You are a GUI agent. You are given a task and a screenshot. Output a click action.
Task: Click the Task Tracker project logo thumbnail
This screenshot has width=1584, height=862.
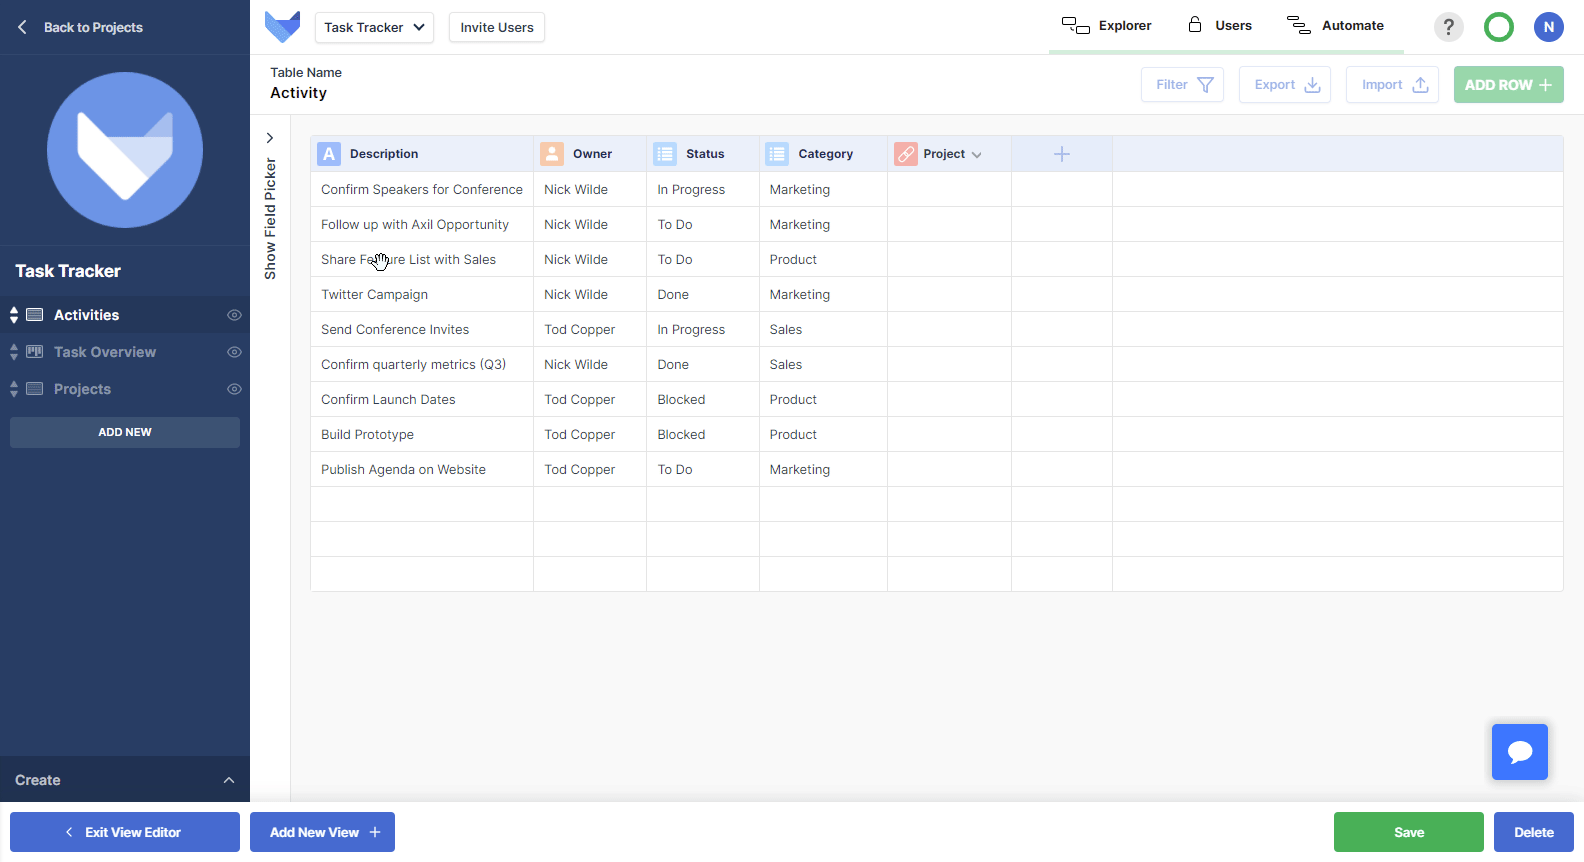(x=125, y=150)
